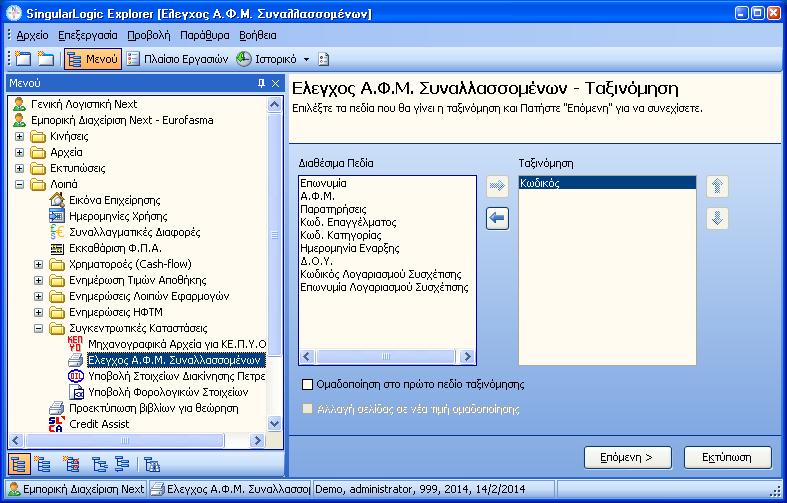Open Υποβολή Φορολογικών Στοιχείων icon
Viewport: 787px width, 503px height.
pos(76,392)
